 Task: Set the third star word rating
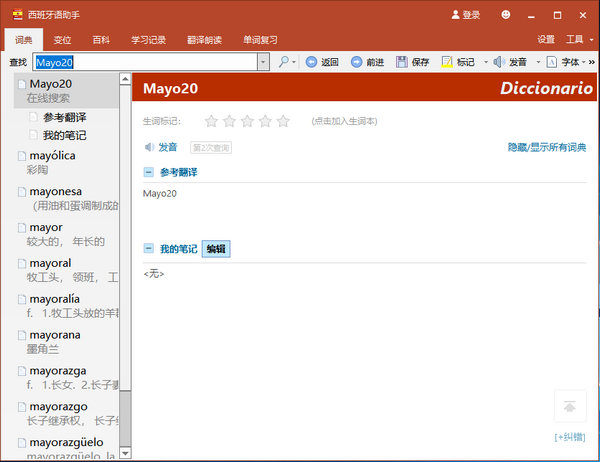pos(247,121)
